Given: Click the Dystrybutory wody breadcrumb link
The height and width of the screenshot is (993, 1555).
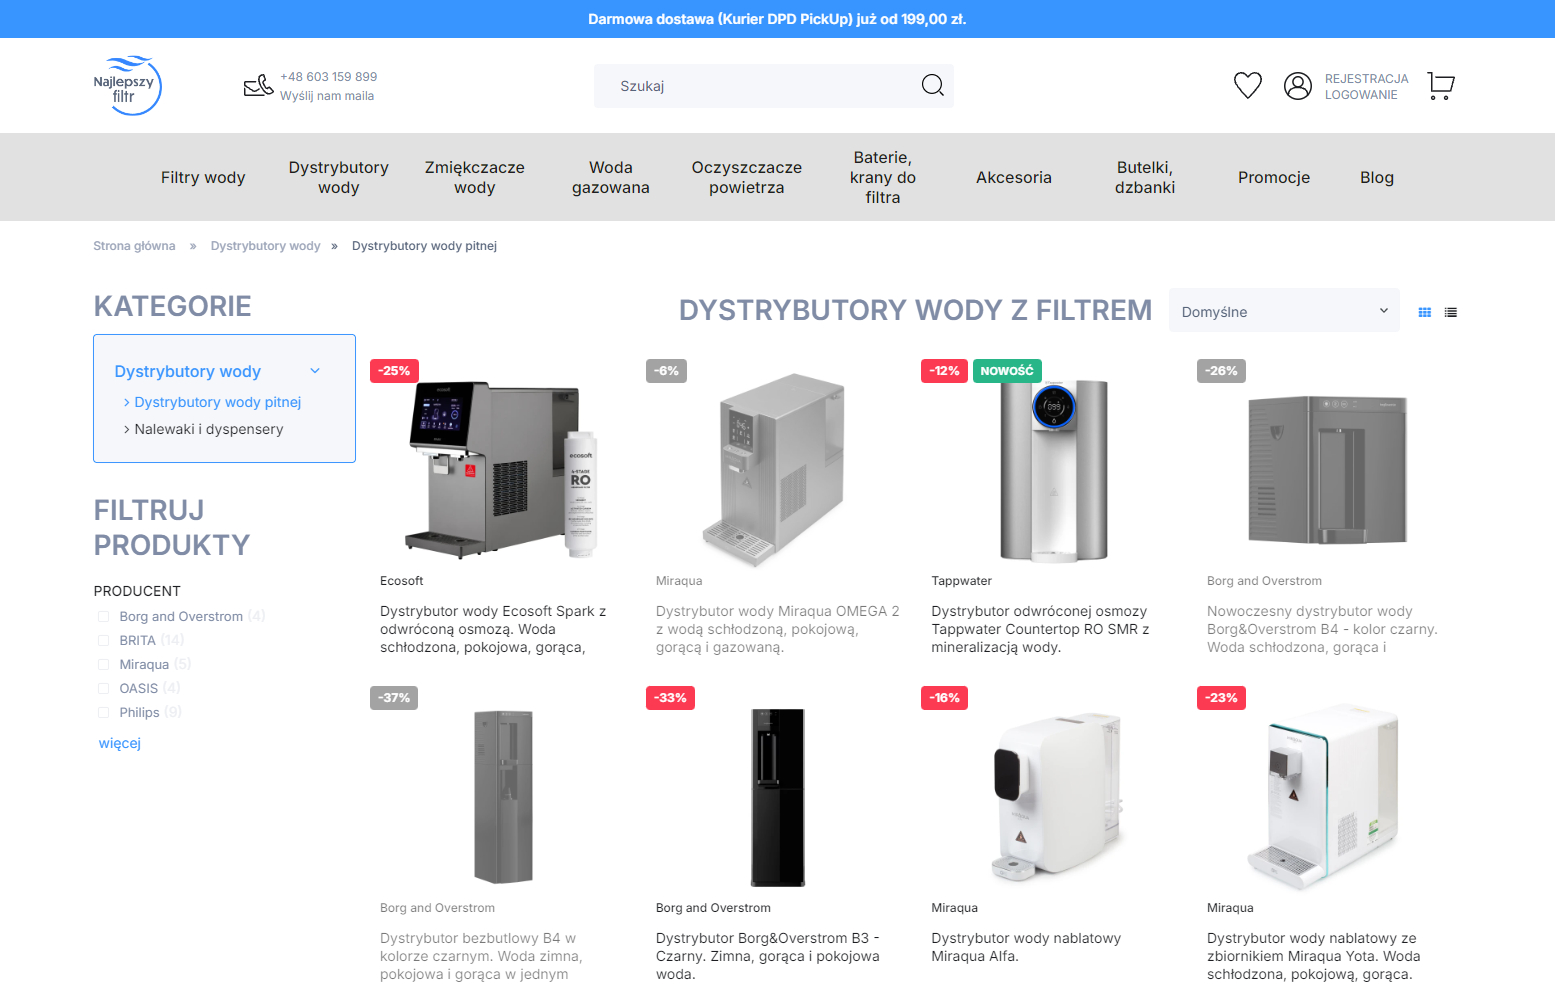Looking at the screenshot, I should click(265, 246).
